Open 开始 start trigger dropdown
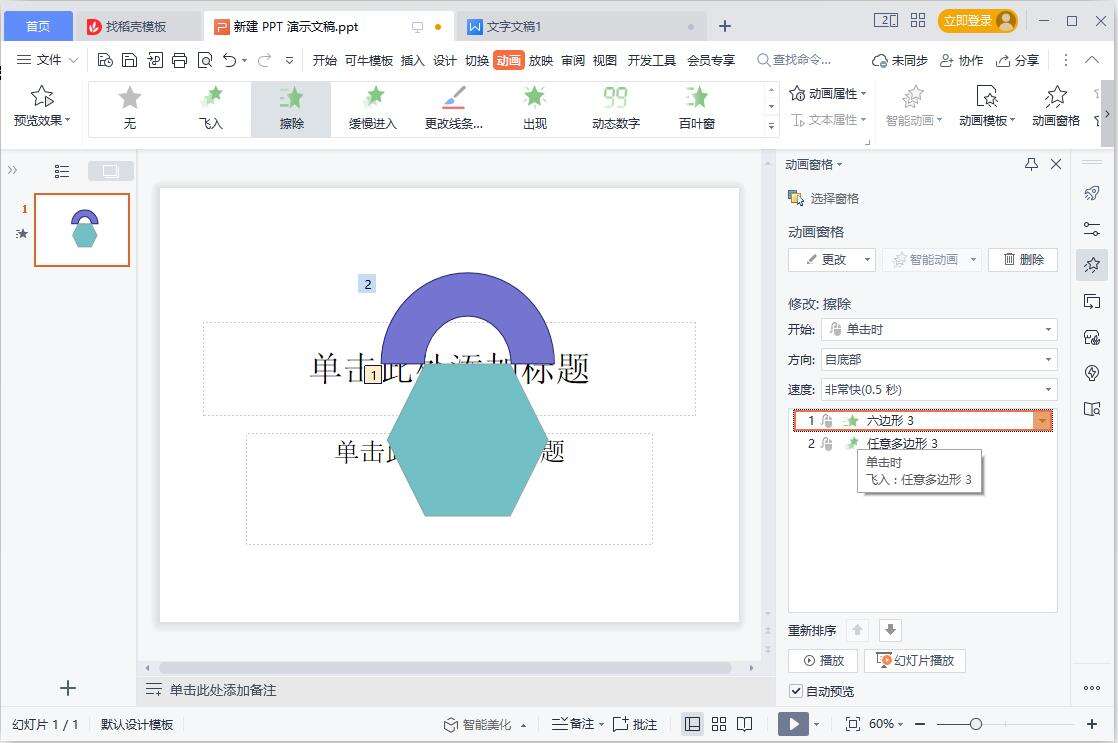 tap(939, 329)
